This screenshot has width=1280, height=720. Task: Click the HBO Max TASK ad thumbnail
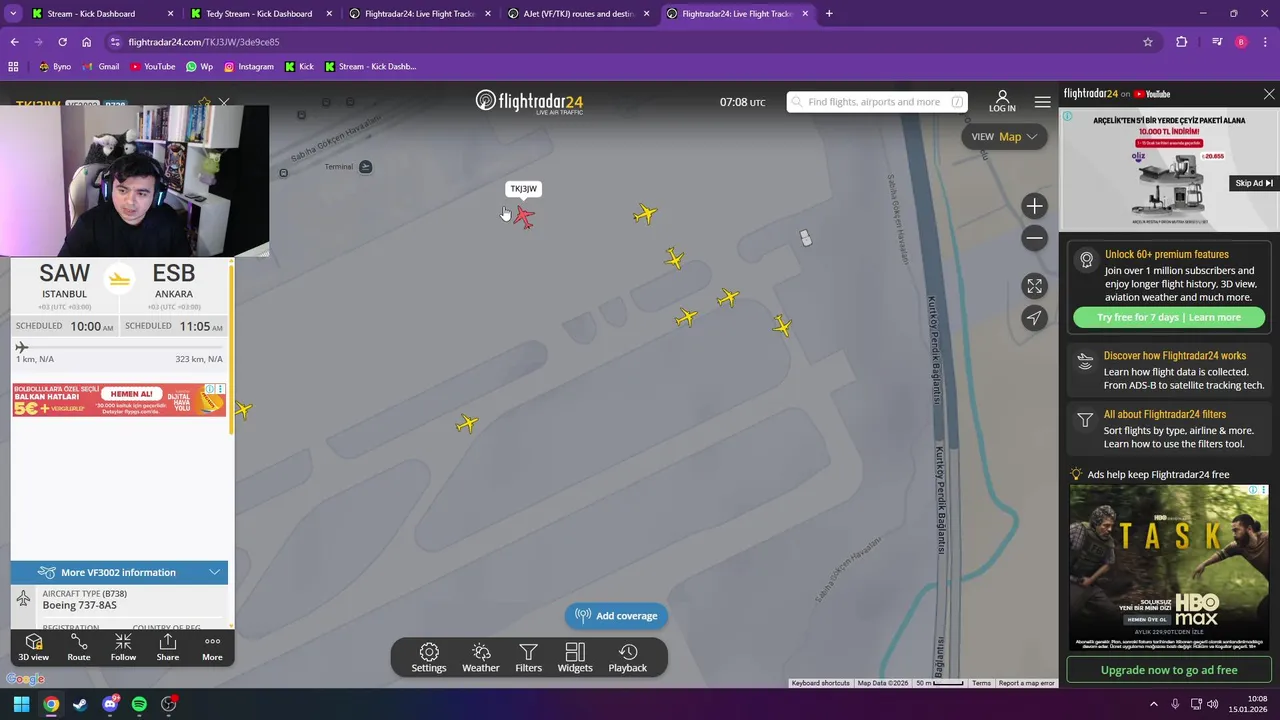point(1169,568)
